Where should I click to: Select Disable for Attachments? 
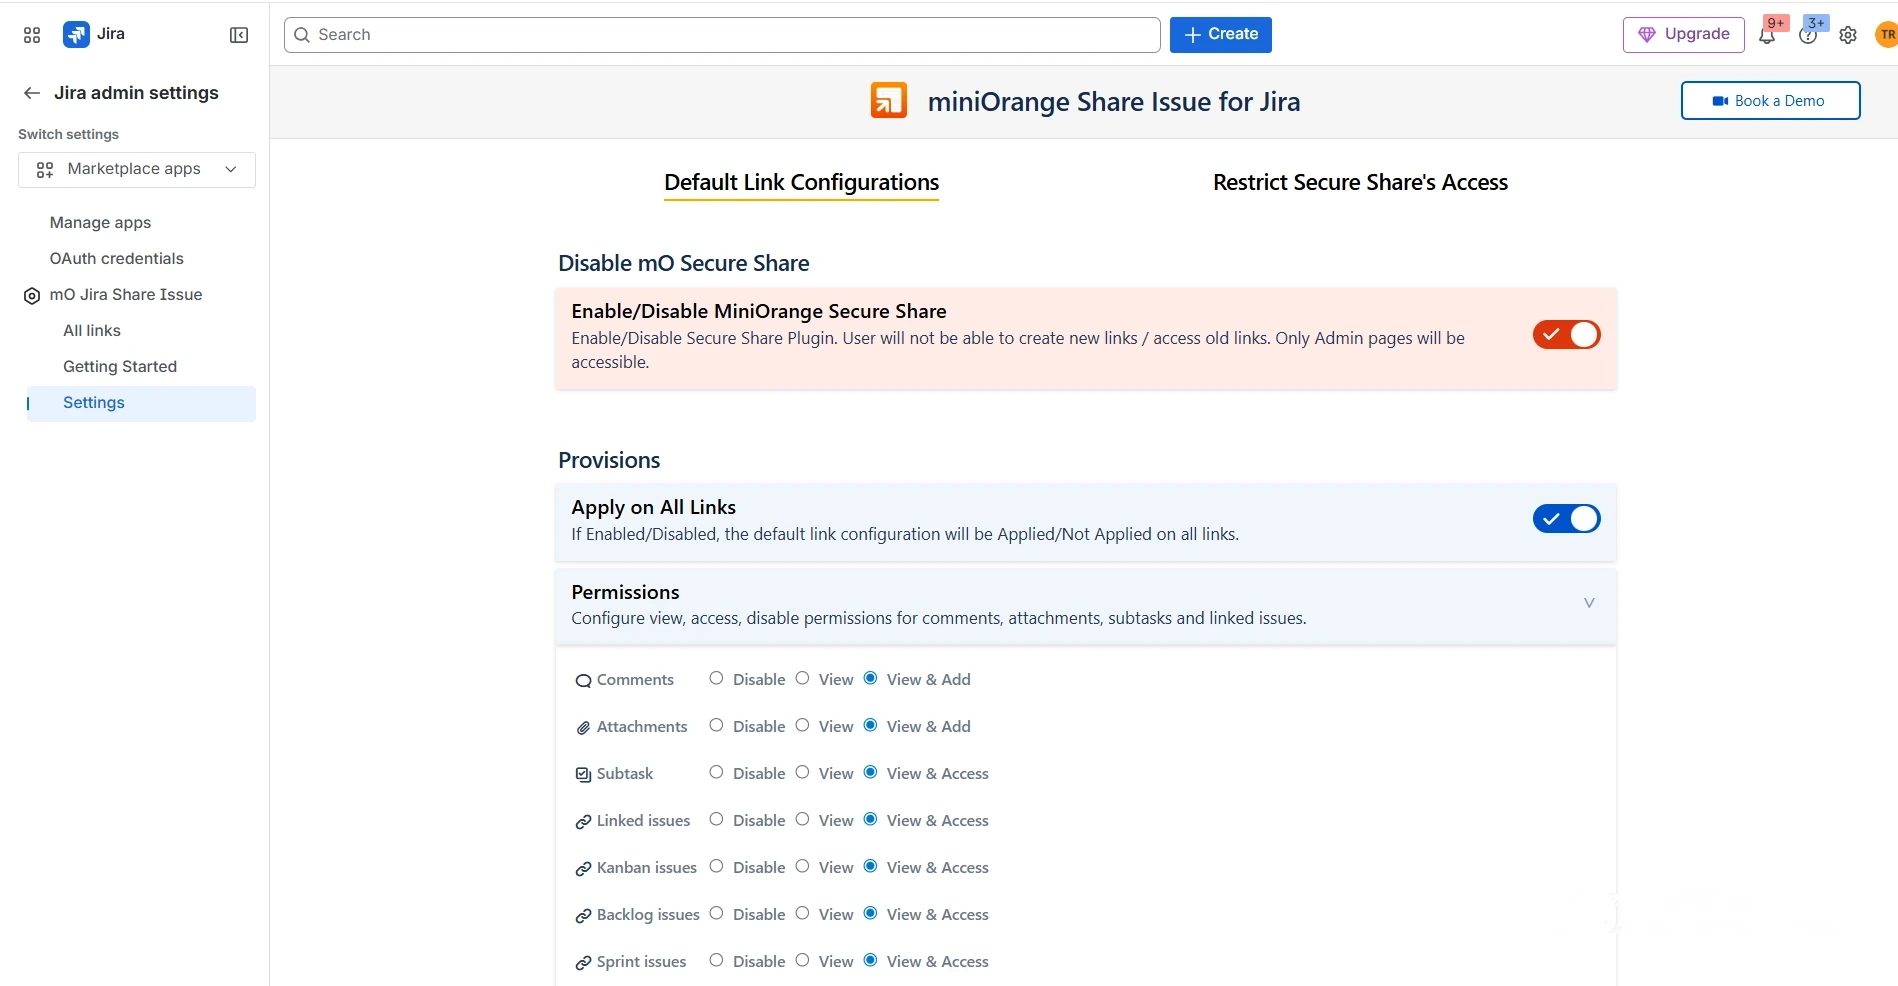tap(716, 725)
